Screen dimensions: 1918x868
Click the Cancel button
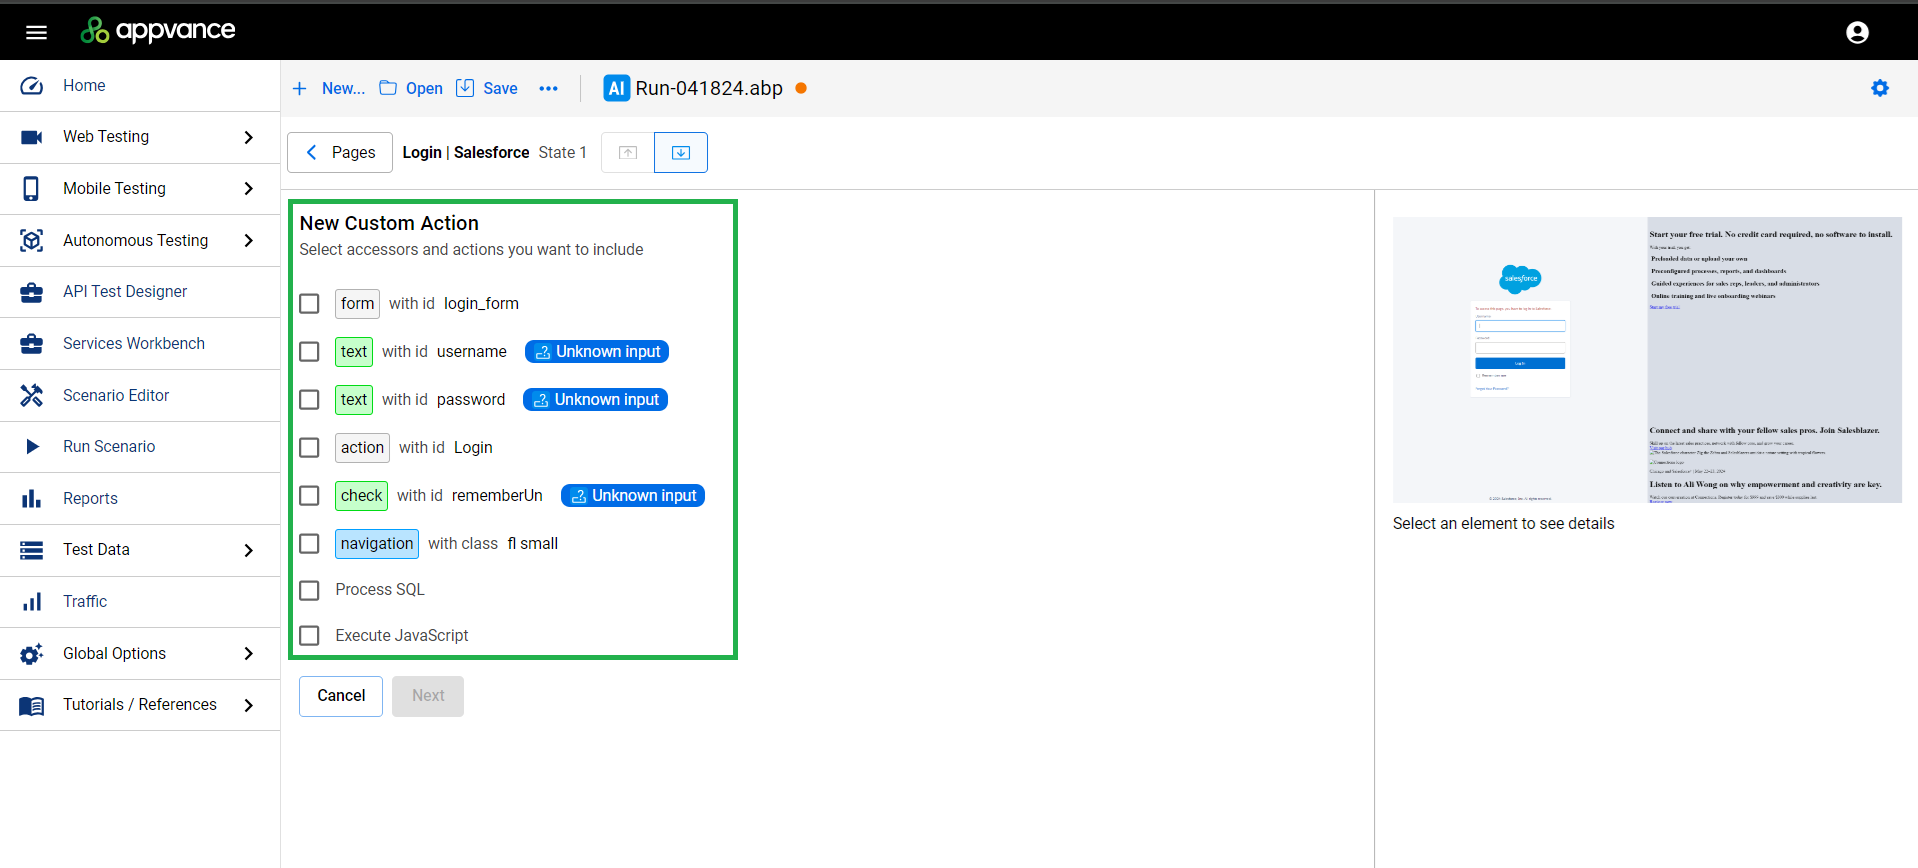point(341,696)
